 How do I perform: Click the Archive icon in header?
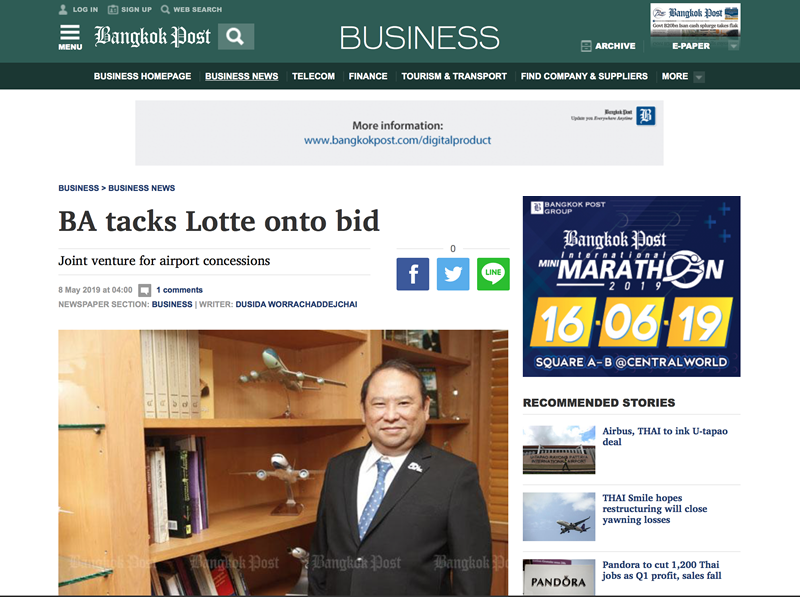586,46
